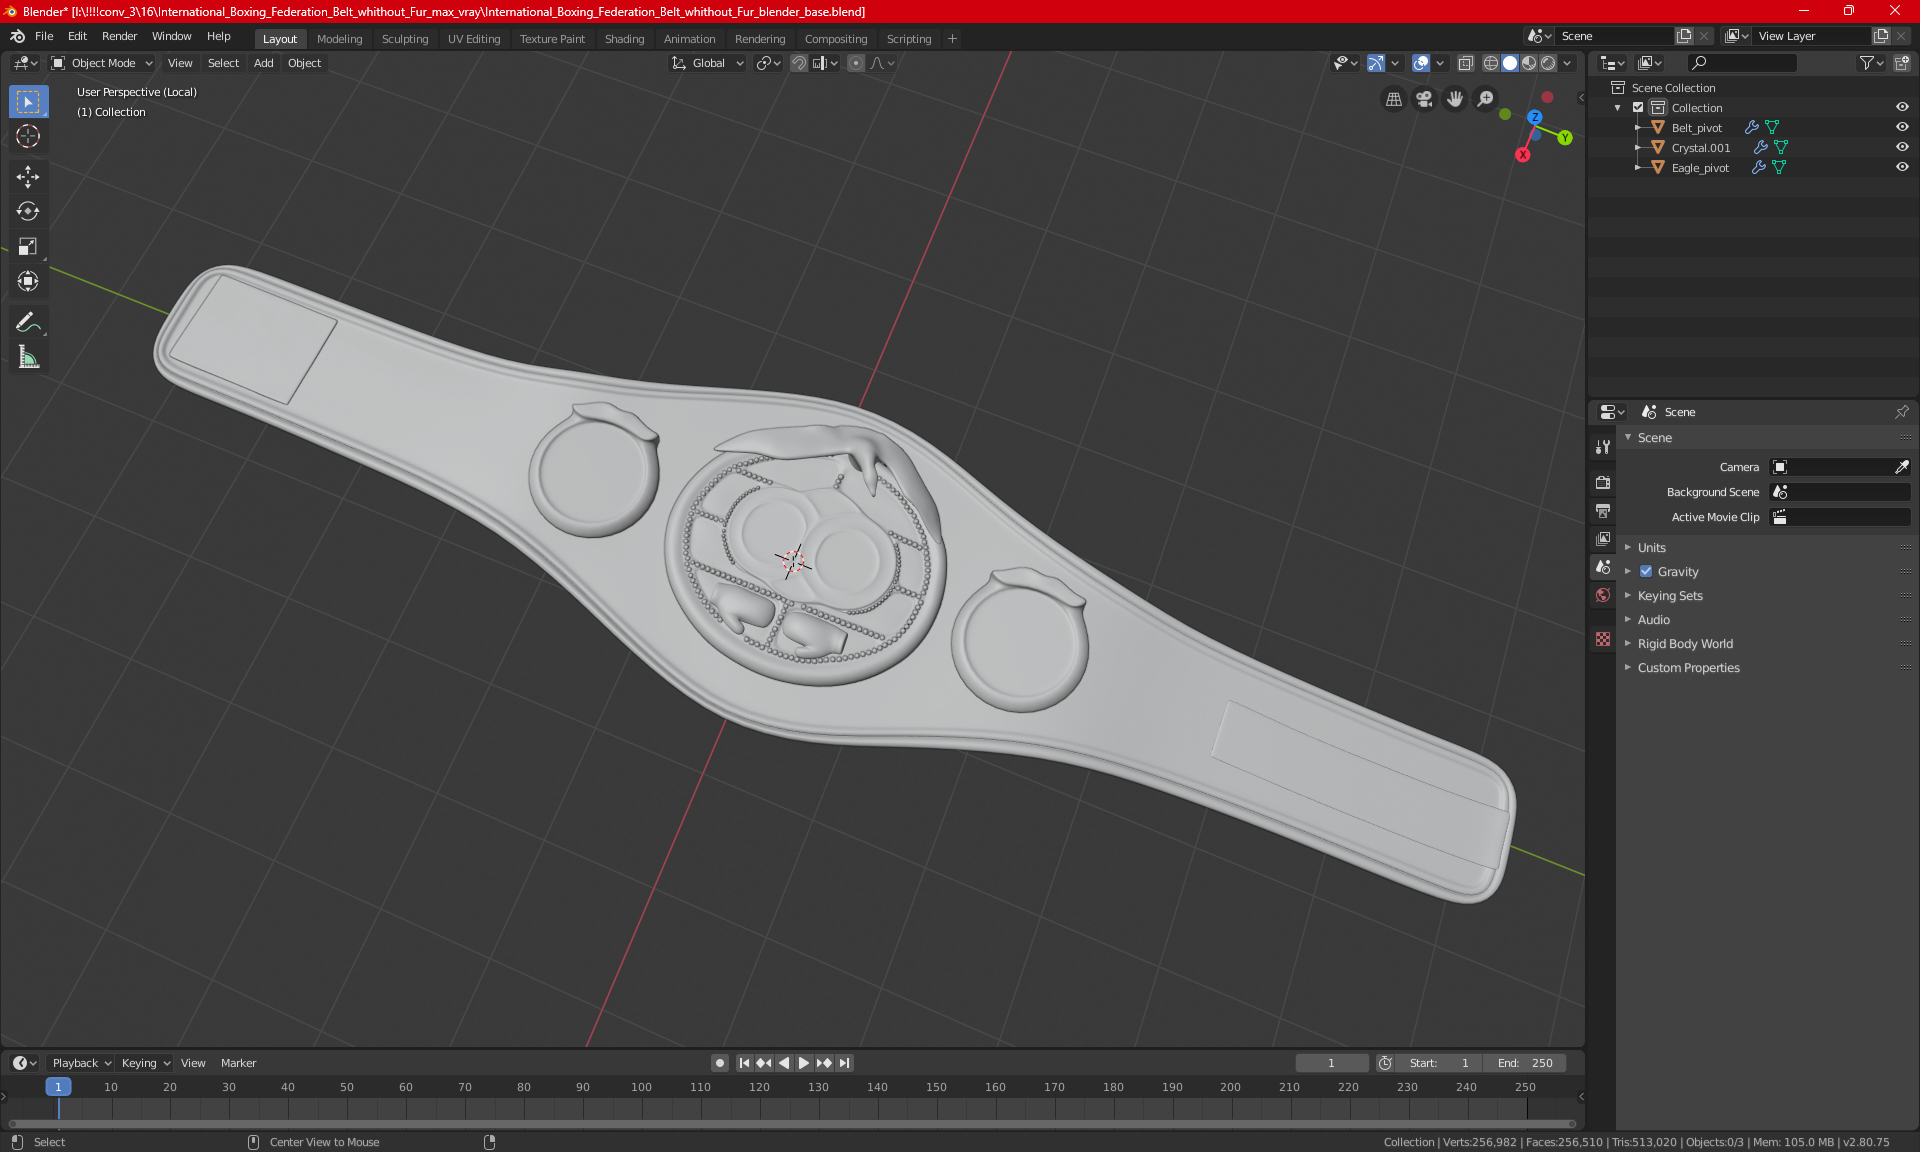
Task: Hide the Belt_pivot object
Action: pos(1902,128)
